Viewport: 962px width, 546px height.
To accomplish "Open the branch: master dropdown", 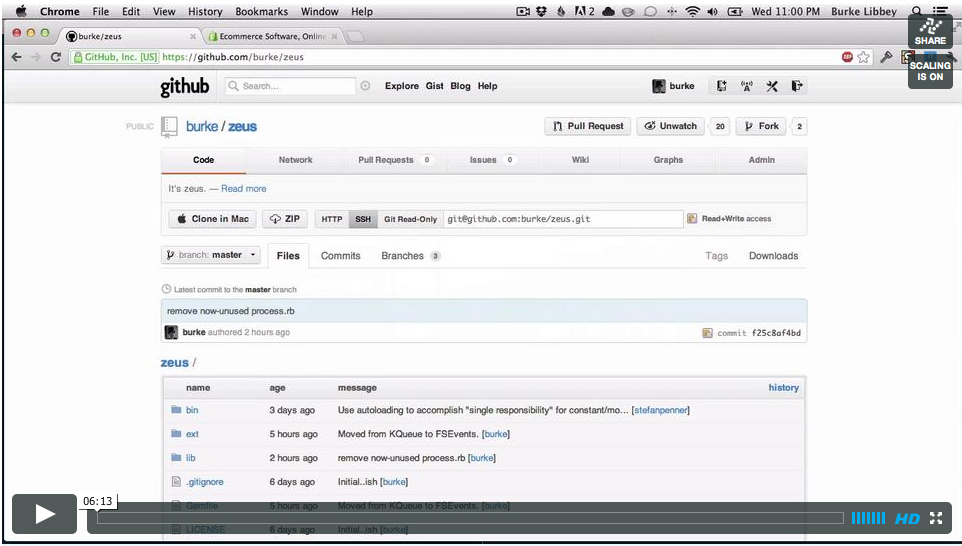I will click(x=211, y=255).
